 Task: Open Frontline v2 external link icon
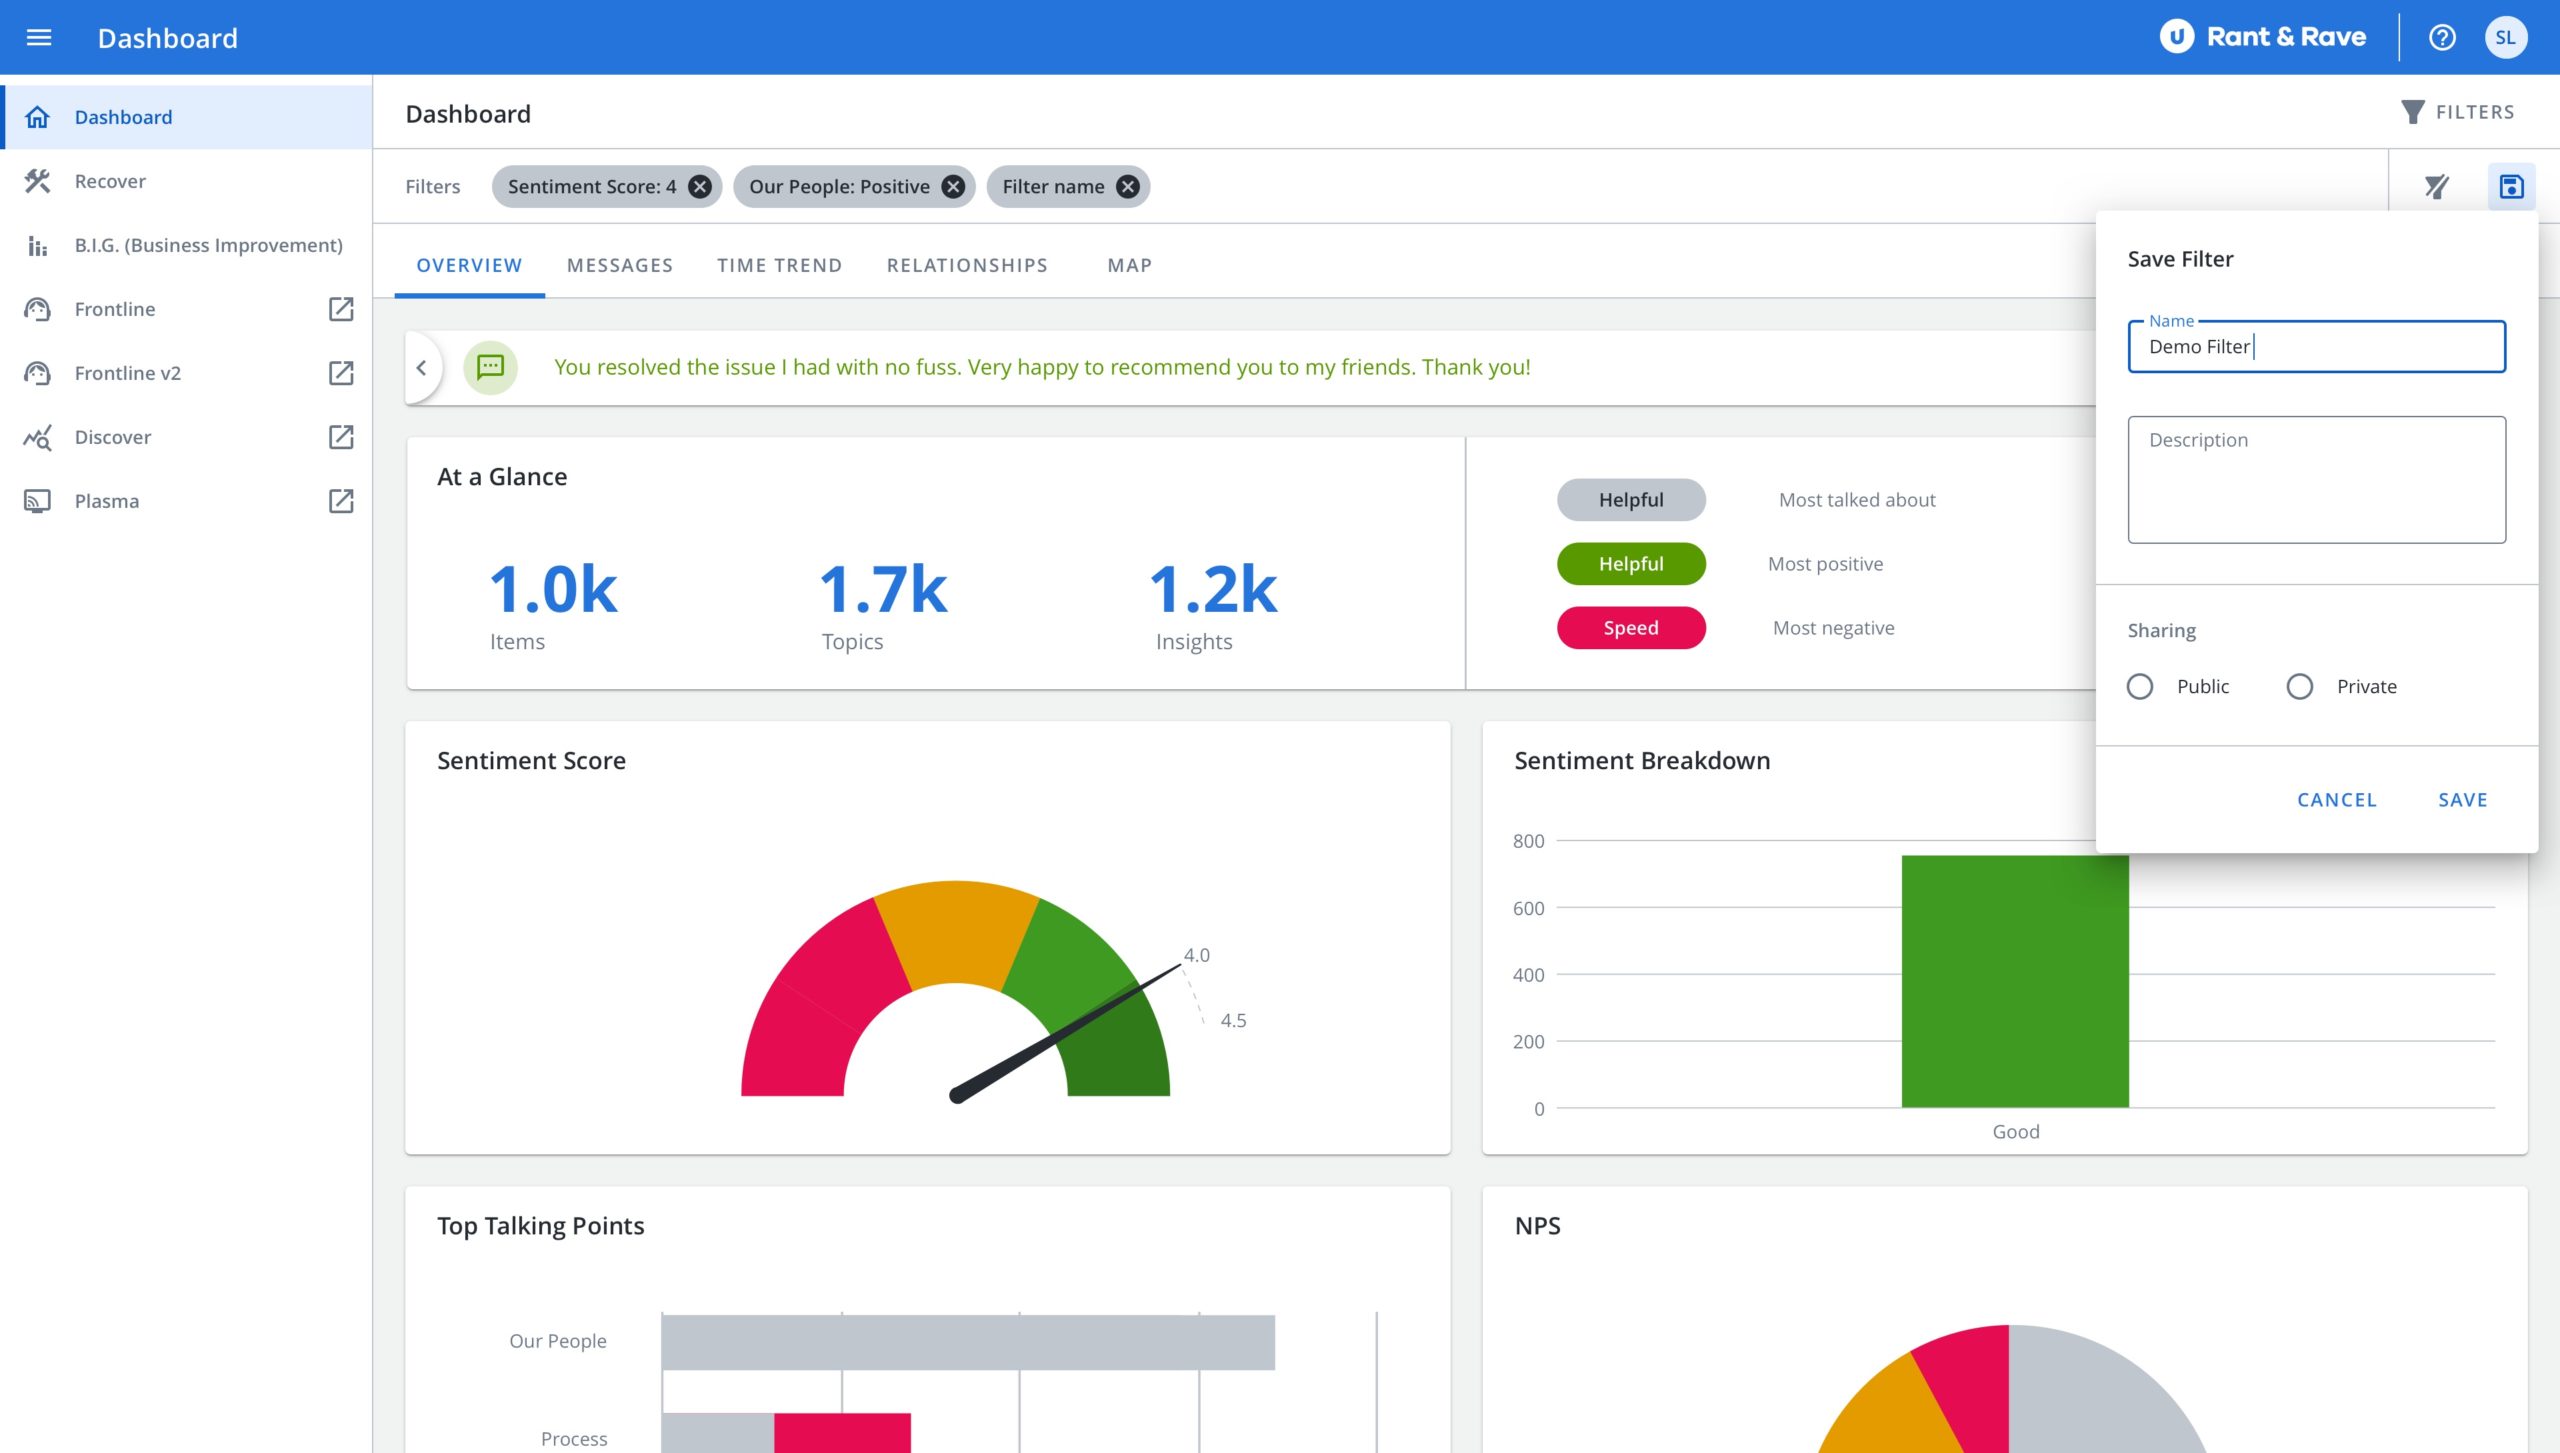tap(341, 373)
